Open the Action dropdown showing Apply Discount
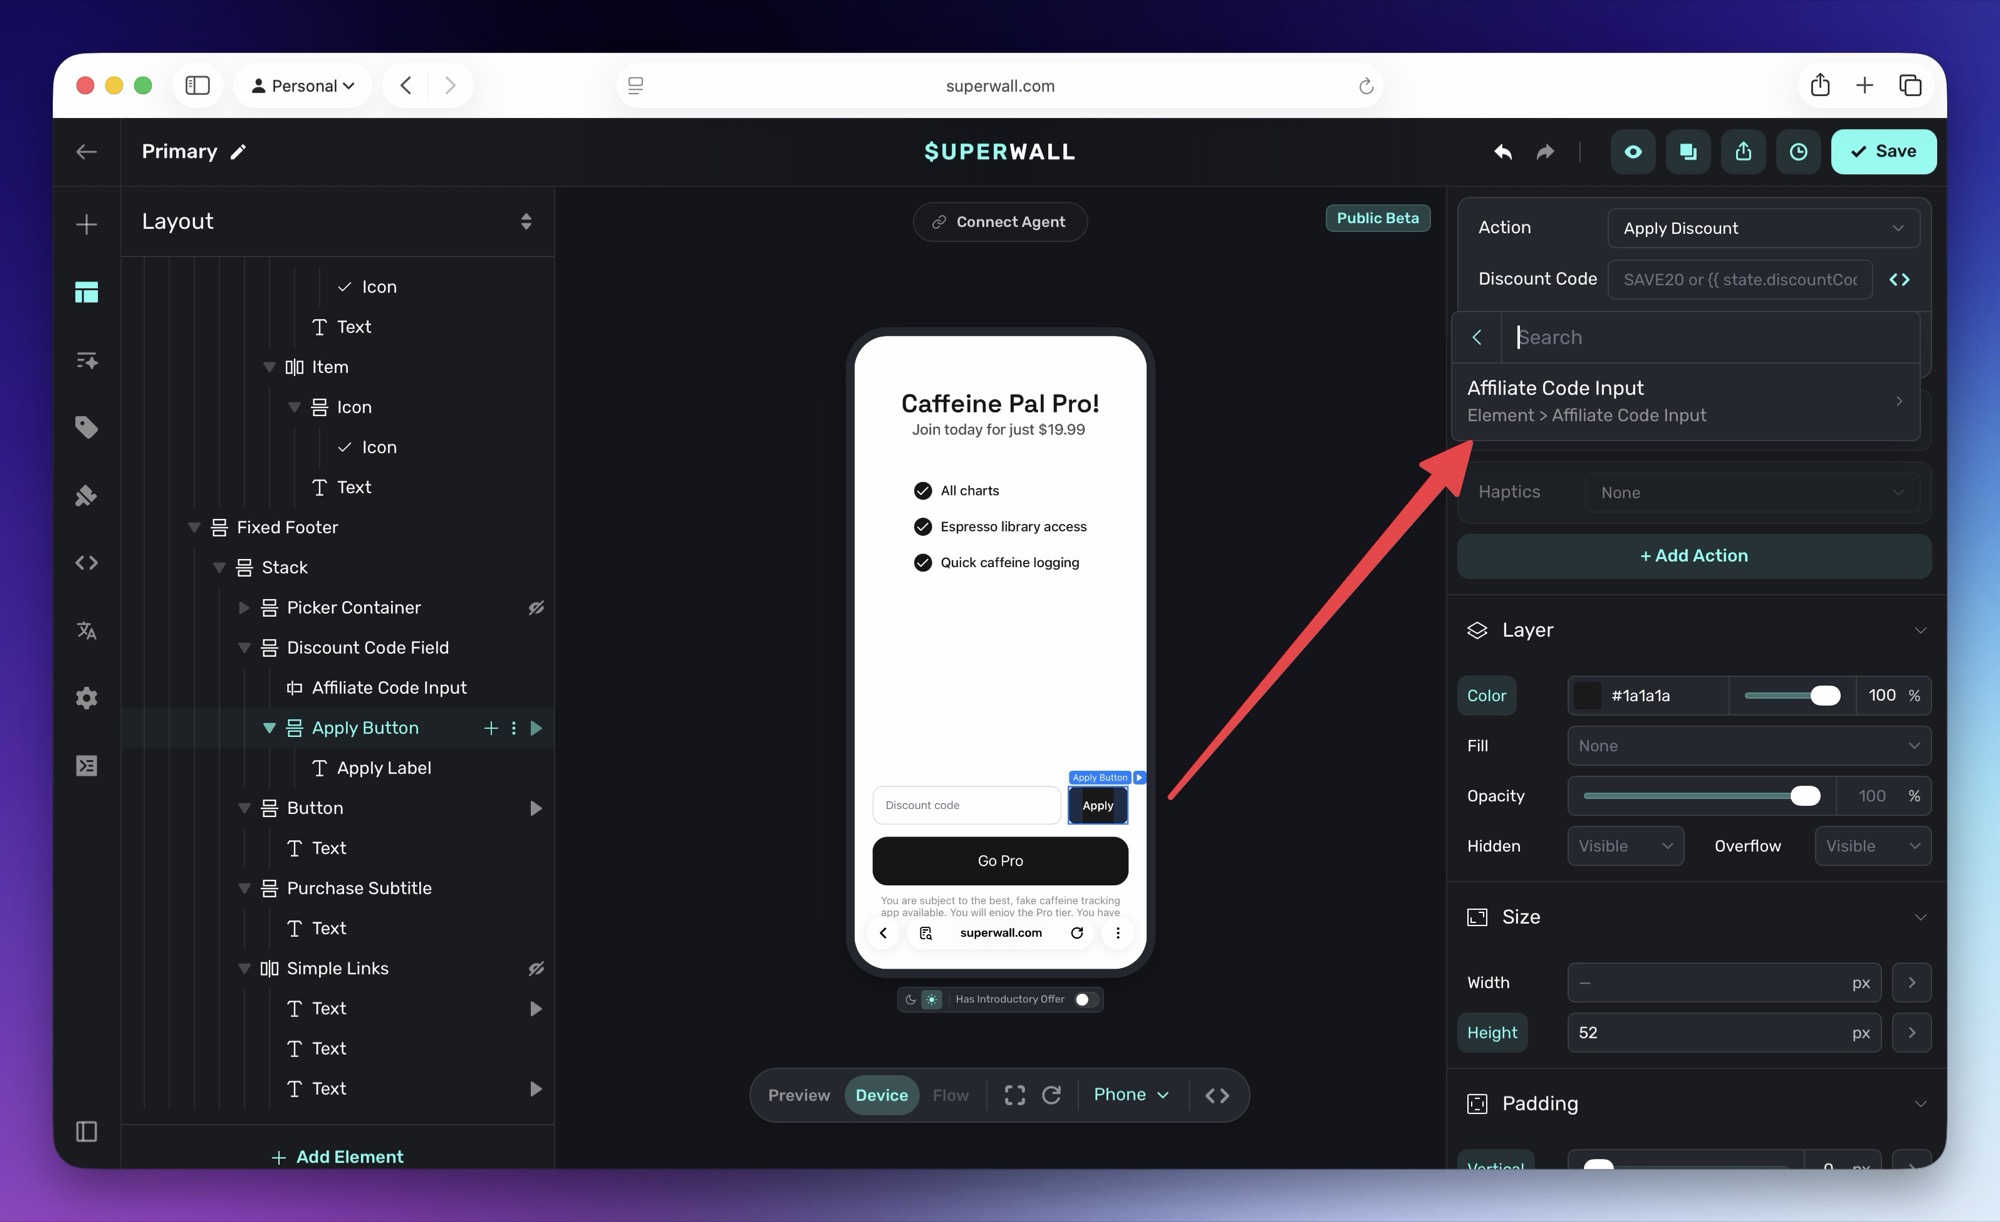Screen dimensions: 2000x1222 coord(1763,228)
